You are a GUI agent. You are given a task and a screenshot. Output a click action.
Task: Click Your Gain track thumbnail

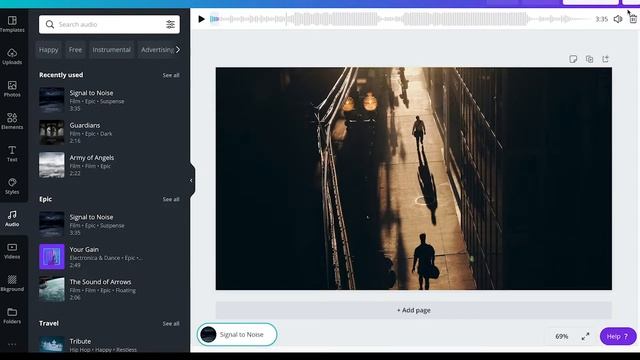click(52, 257)
